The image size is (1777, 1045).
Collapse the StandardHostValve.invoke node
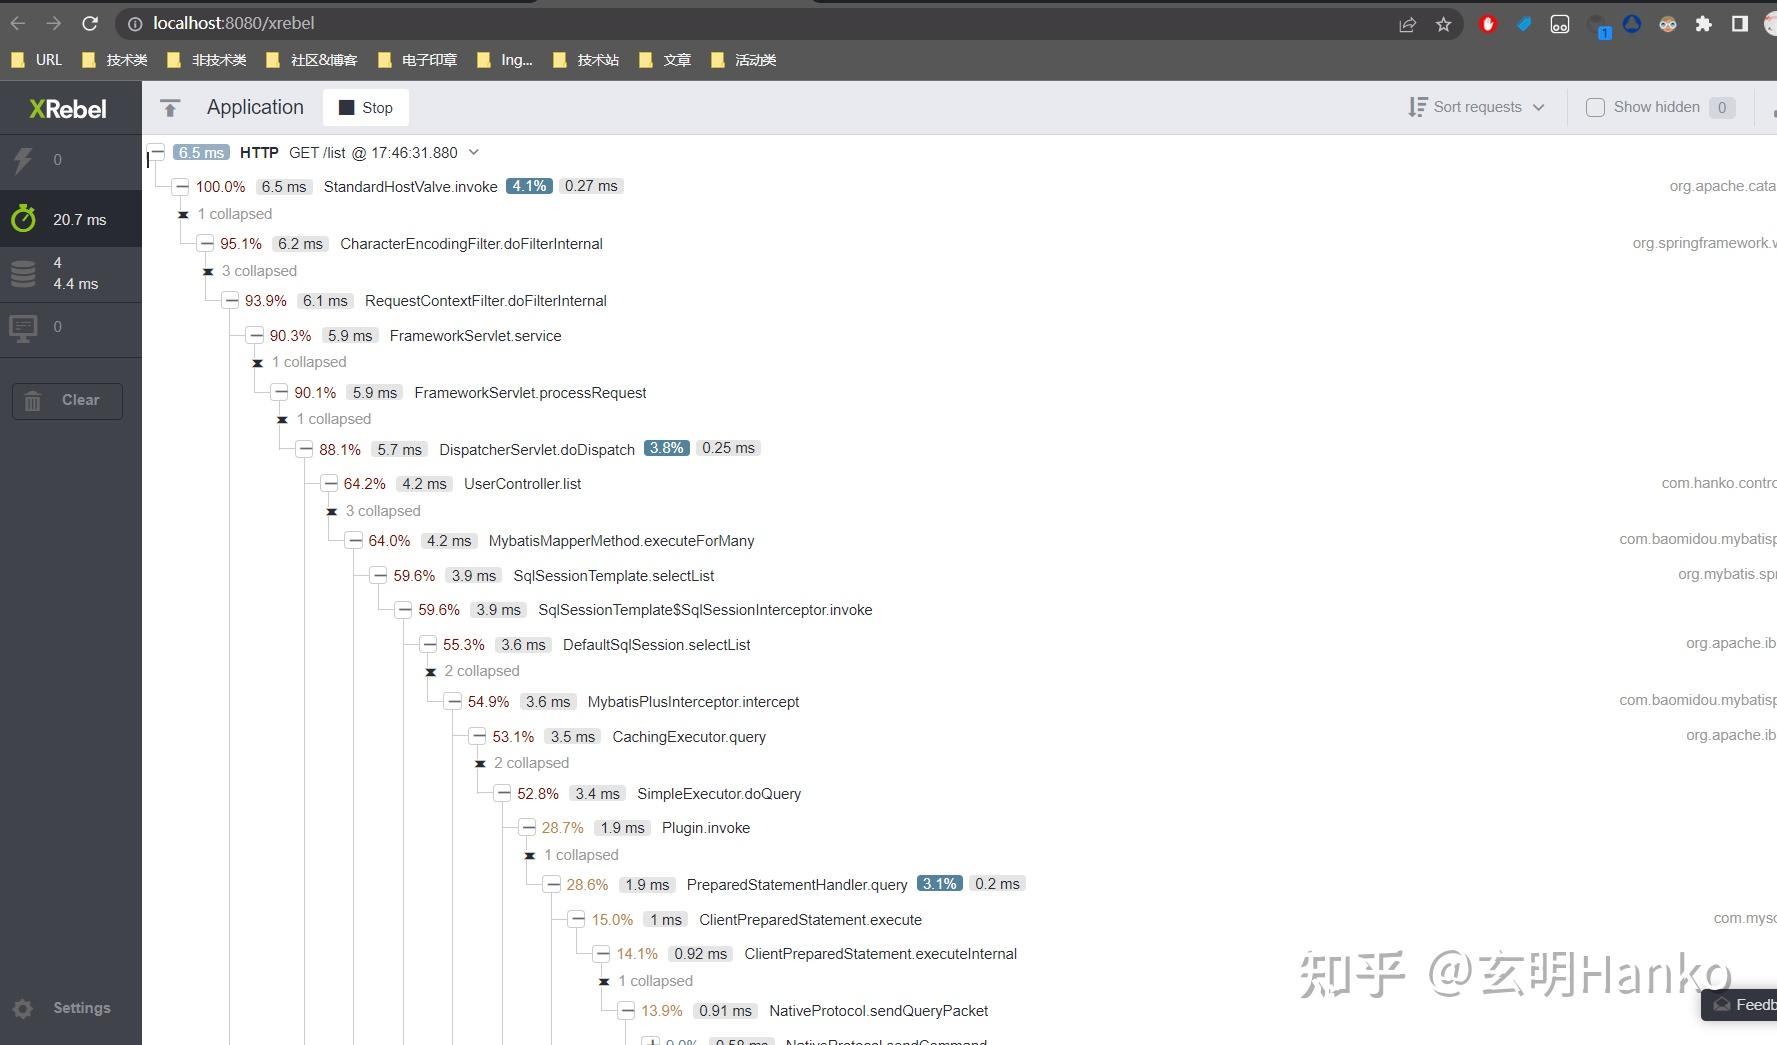point(181,187)
